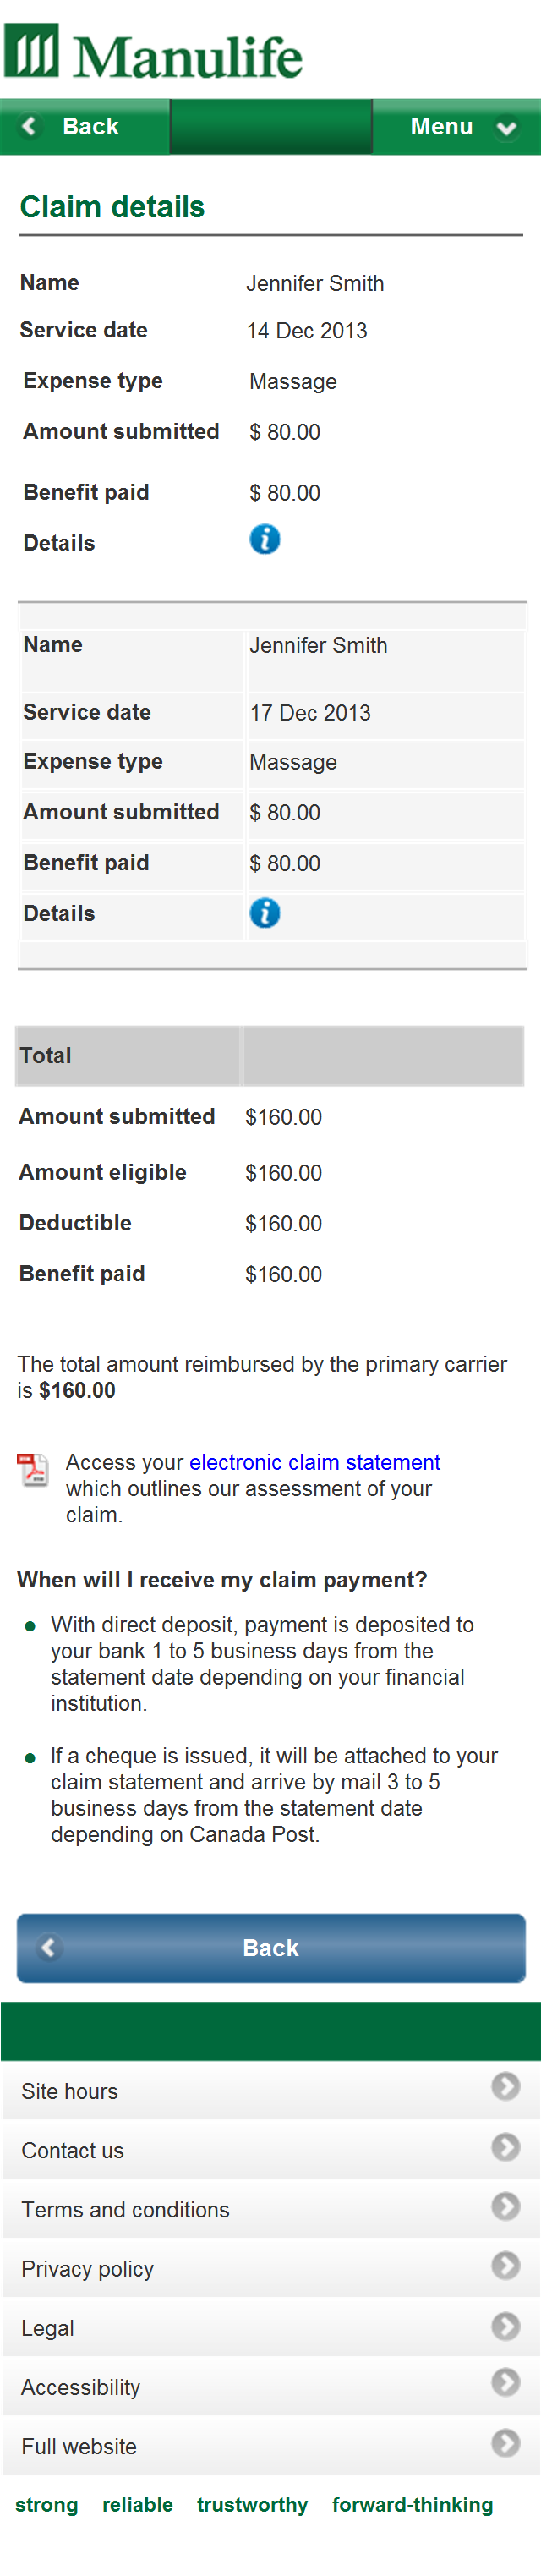This screenshot has height=2576, width=541.
Task: Click the Manulife logo icon
Action: pos(32,51)
